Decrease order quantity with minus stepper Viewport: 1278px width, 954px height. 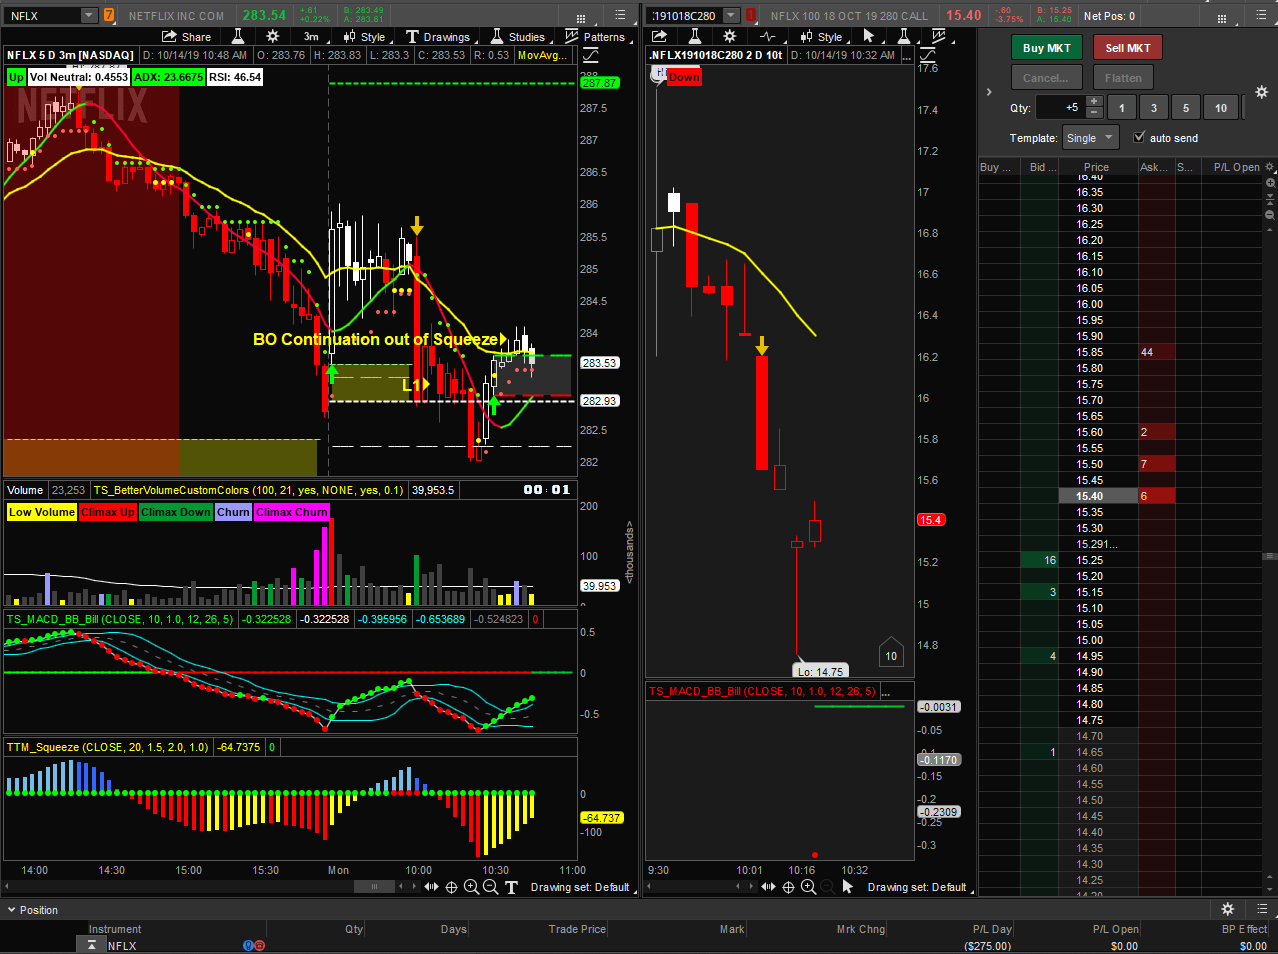[1094, 114]
